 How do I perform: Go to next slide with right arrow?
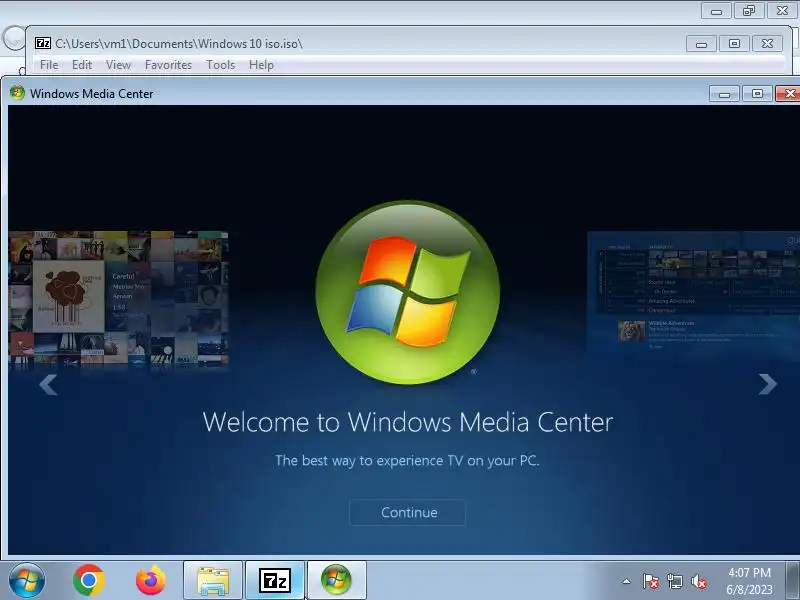coord(767,384)
